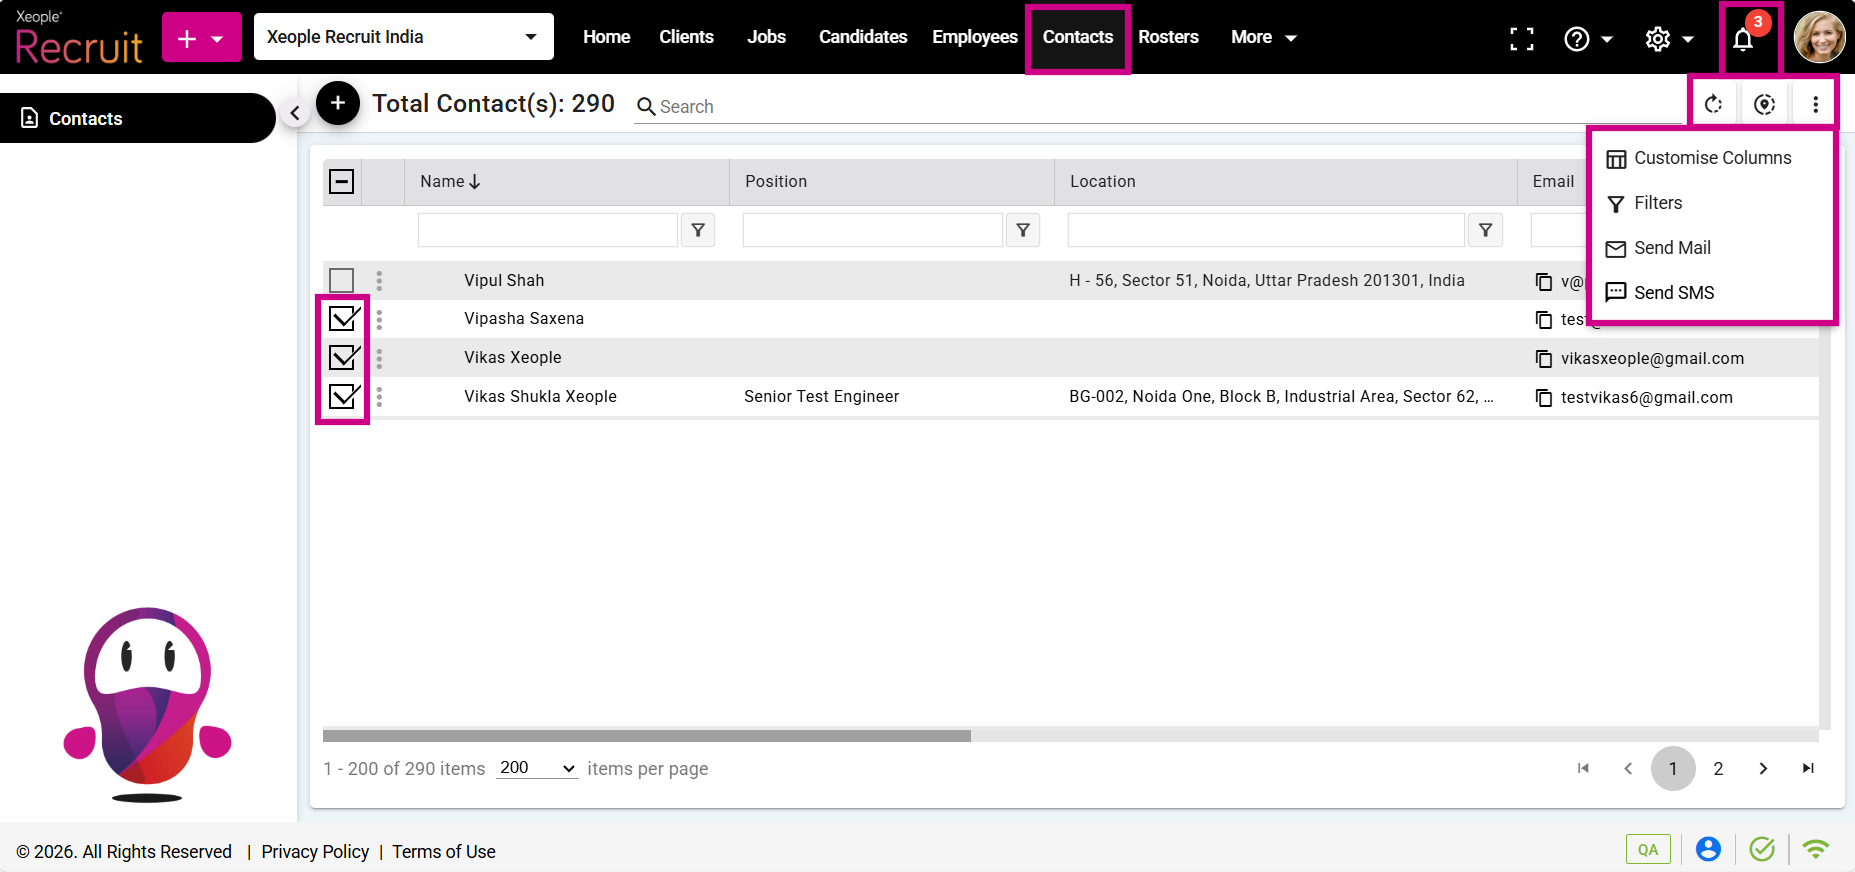Check the Vipul Shah row checkbox

point(342,280)
